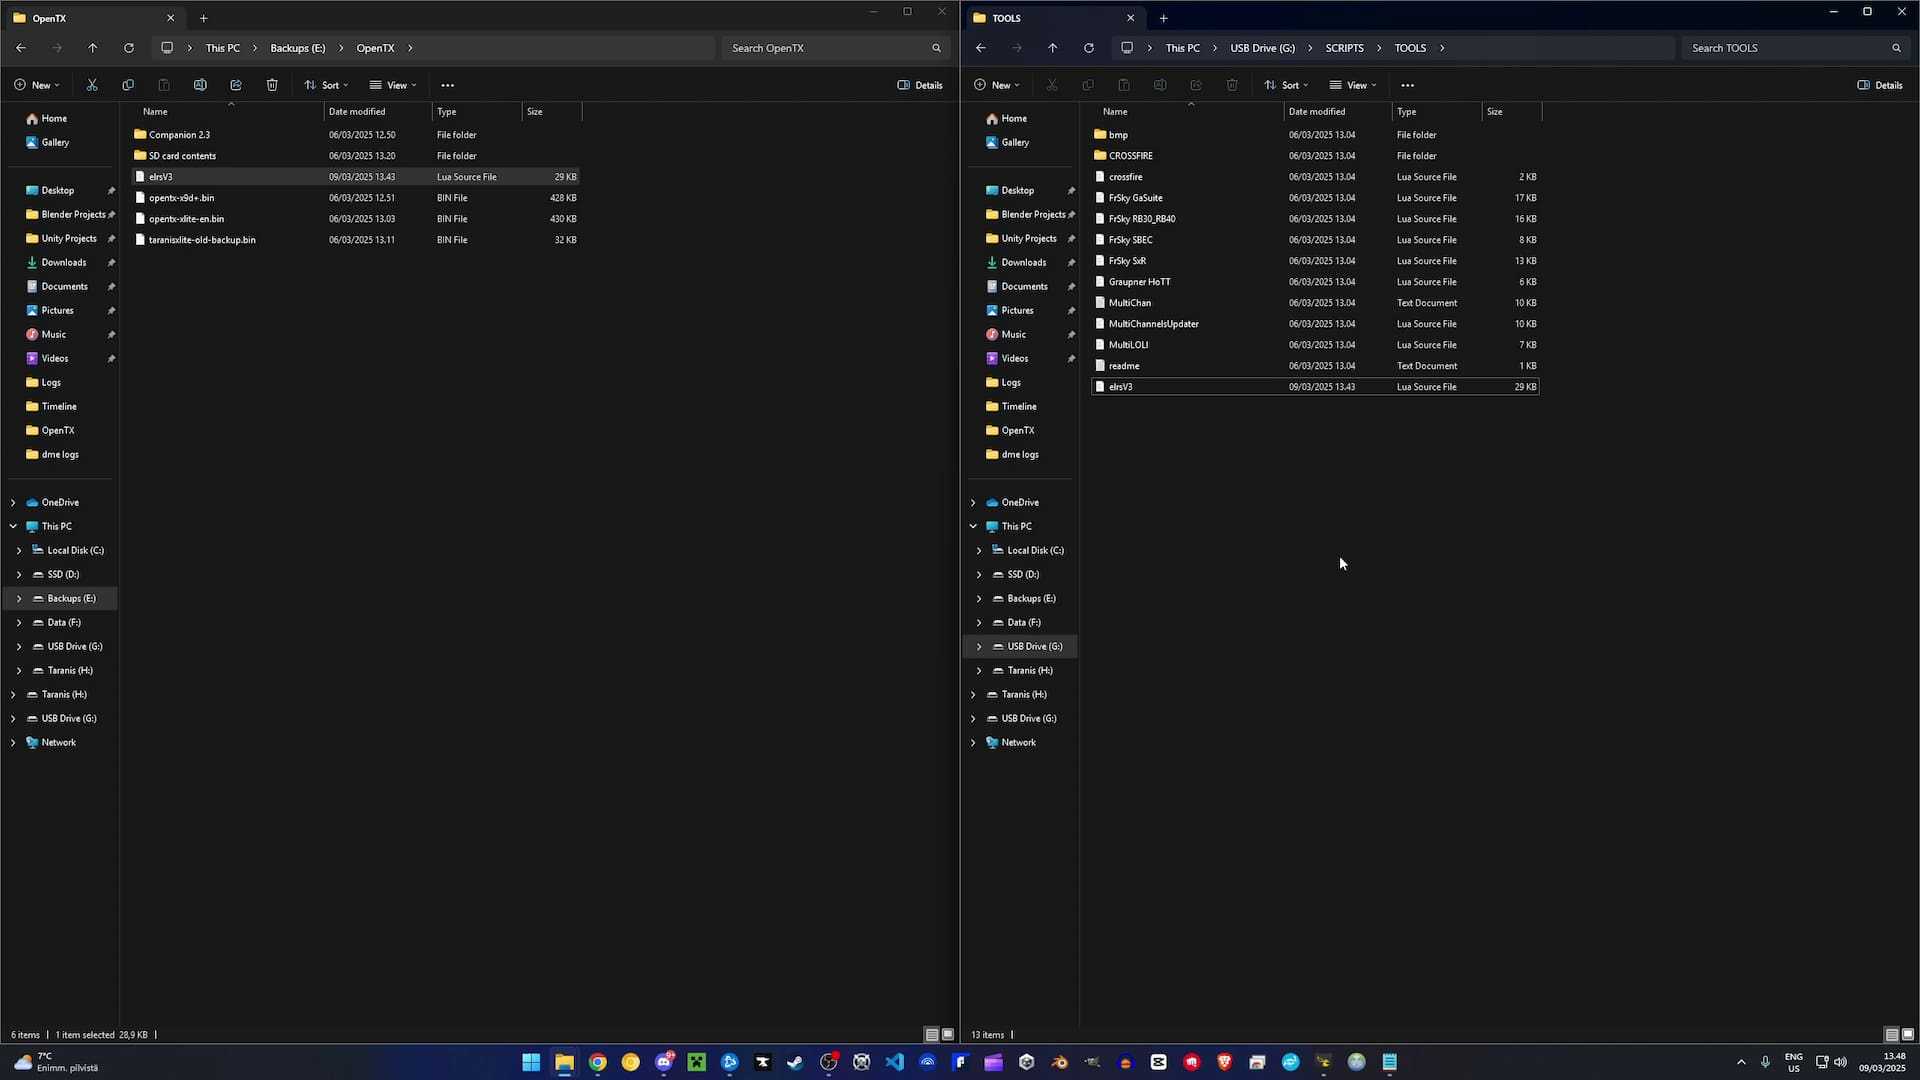The width and height of the screenshot is (1920, 1080).
Task: Click search magnifier in Search OpenTX box
Action: (x=937, y=48)
